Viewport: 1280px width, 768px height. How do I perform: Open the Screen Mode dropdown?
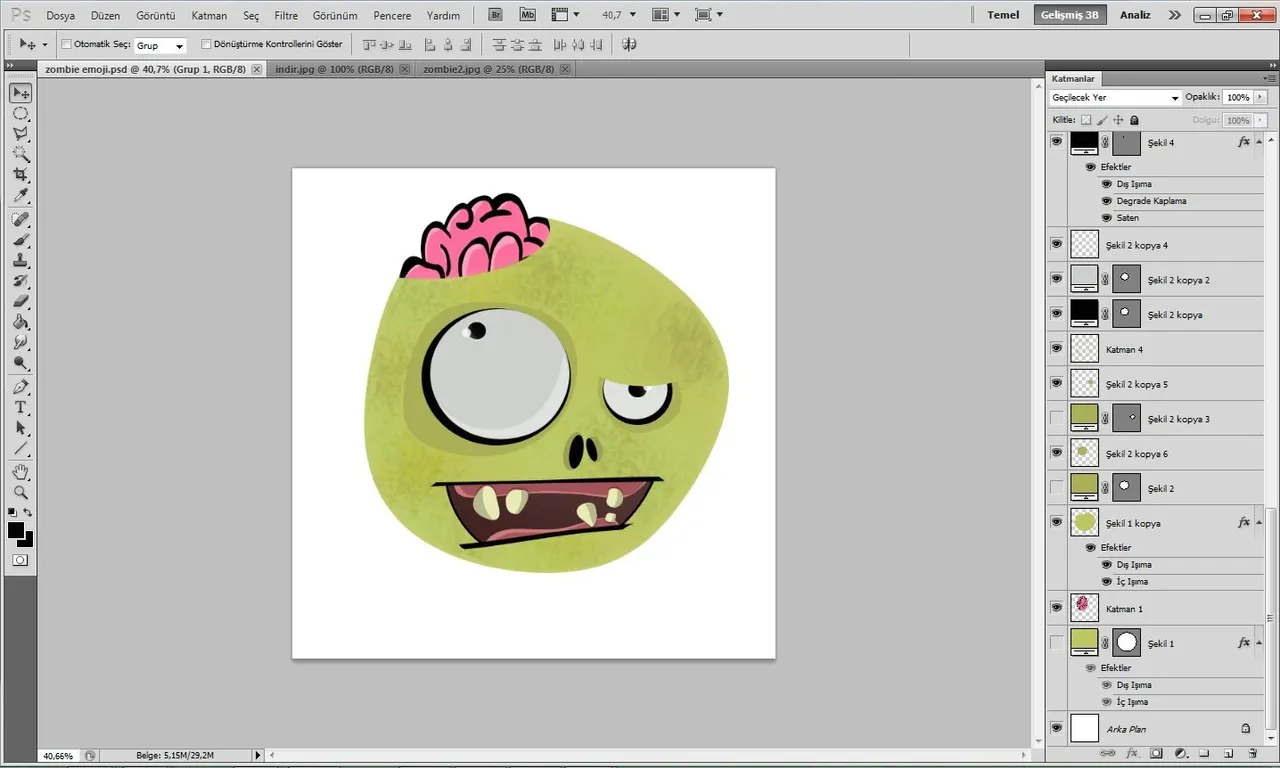pyautogui.click(x=709, y=15)
